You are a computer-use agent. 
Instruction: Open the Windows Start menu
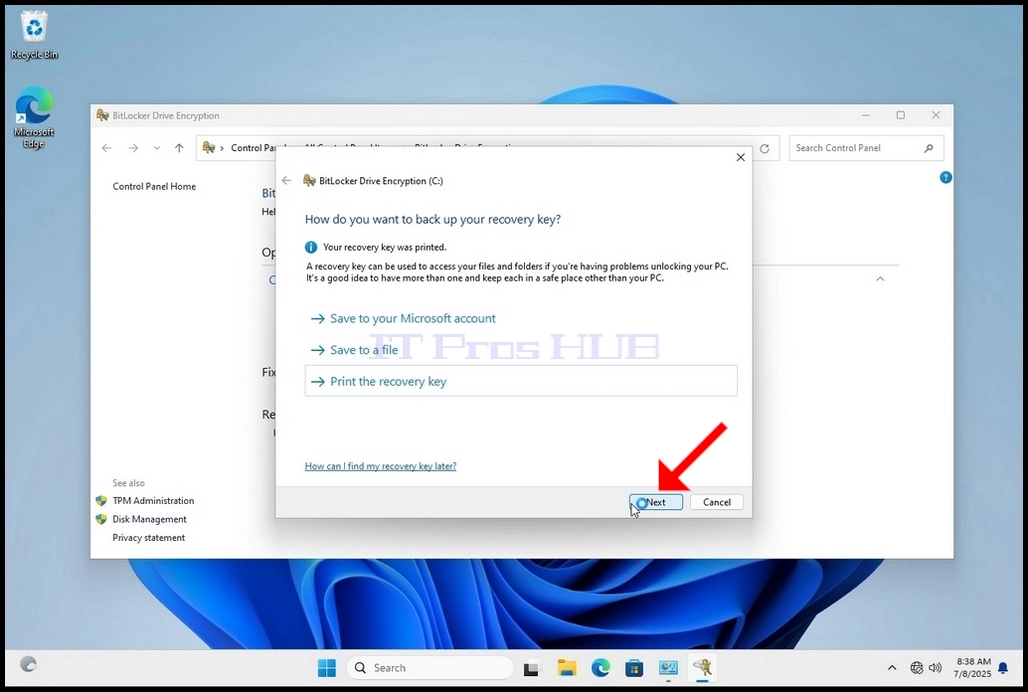(x=326, y=668)
